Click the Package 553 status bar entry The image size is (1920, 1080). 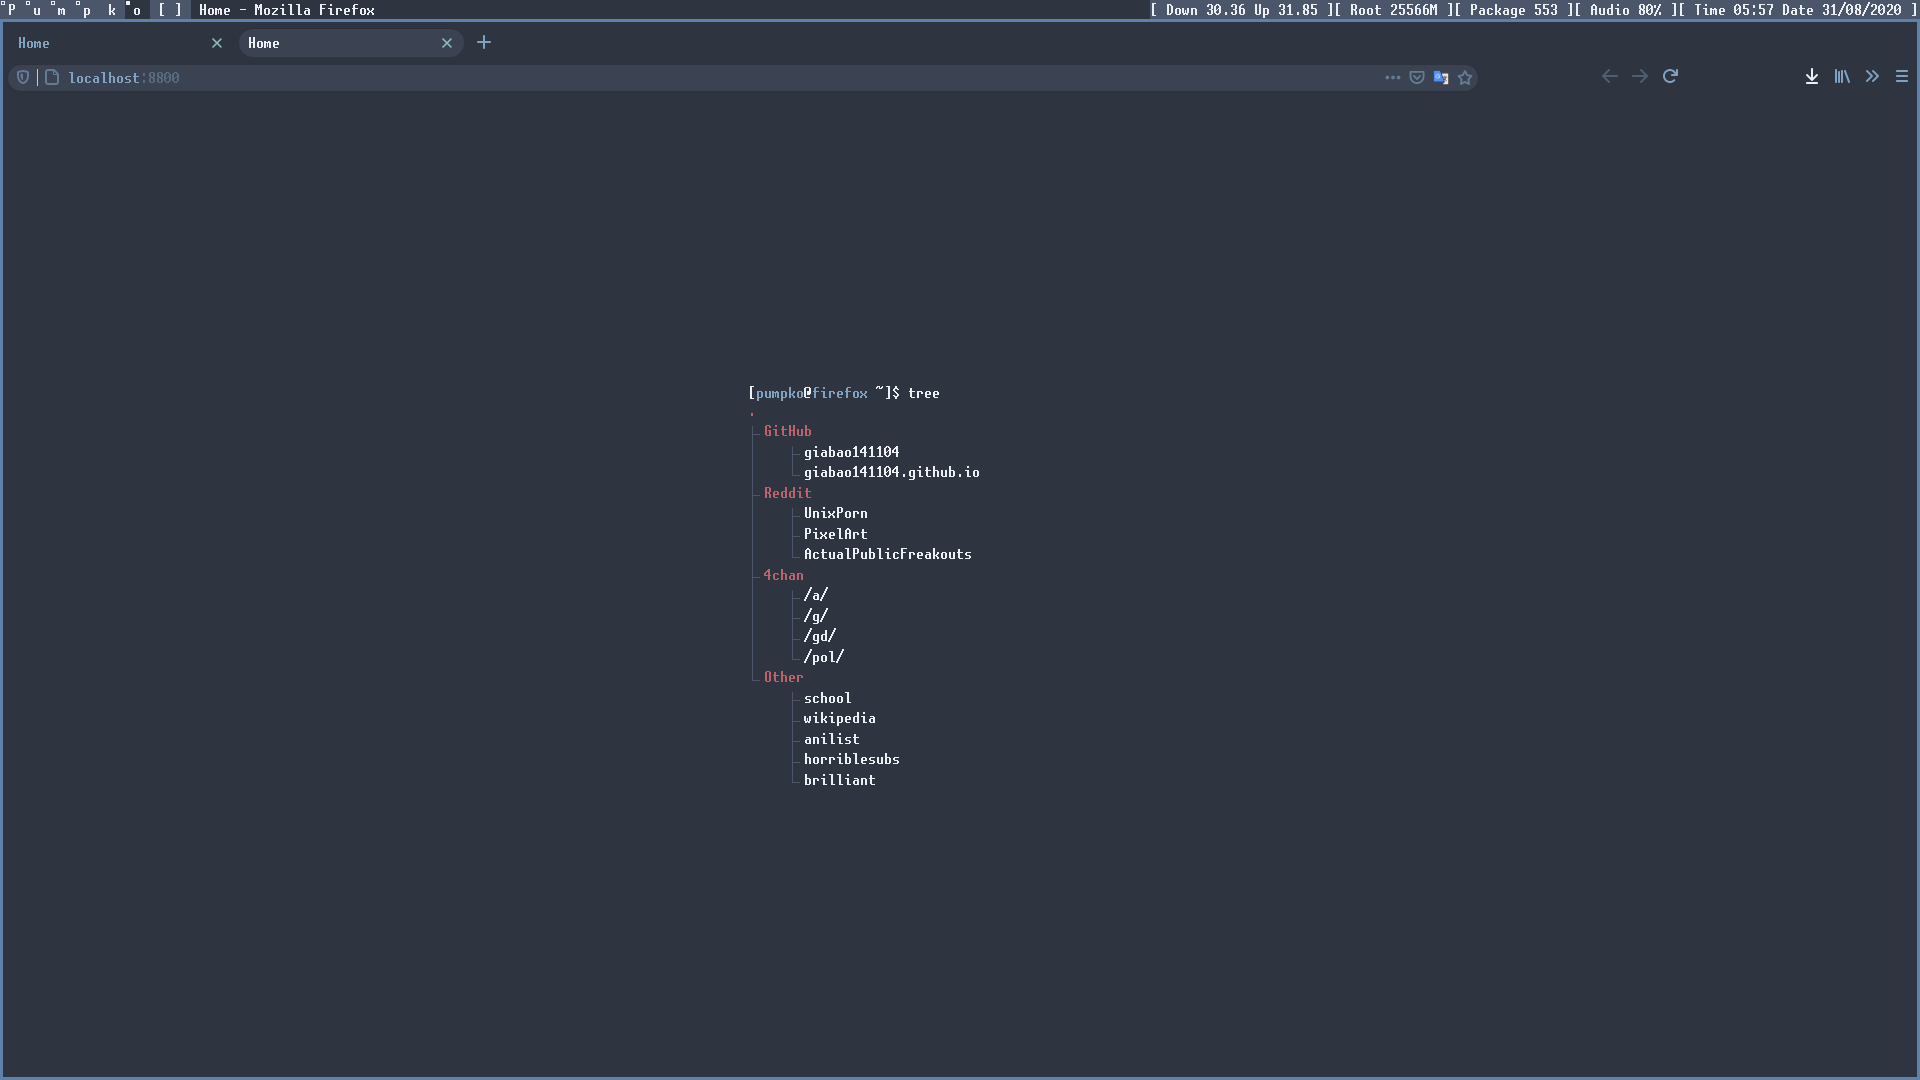[1513, 10]
